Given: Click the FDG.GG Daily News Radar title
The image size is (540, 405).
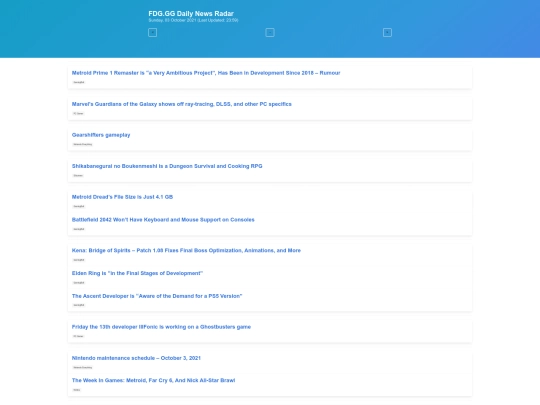Looking at the screenshot, I should tap(191, 13).
